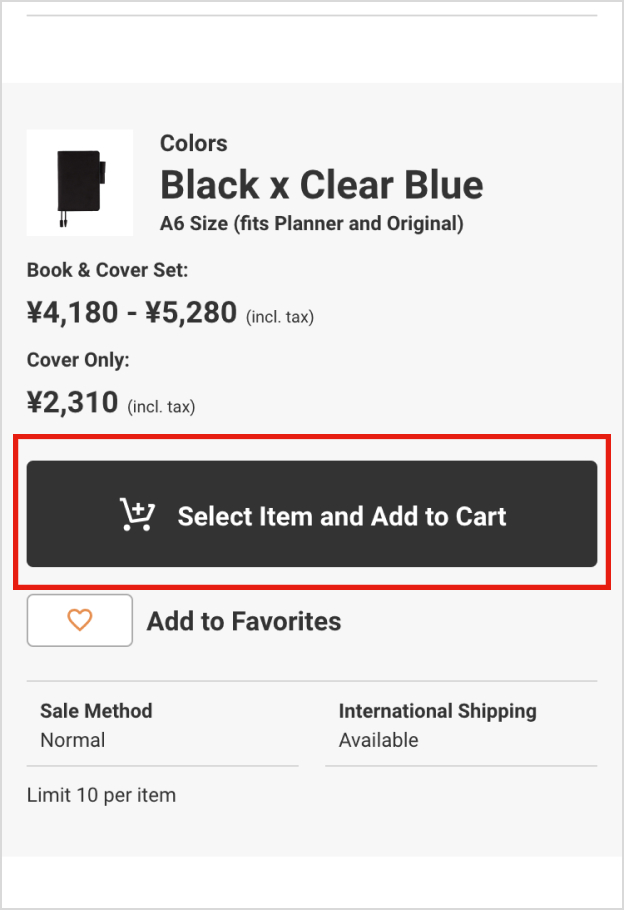Click the orange heart favorites icon
624x910 pixels.
pyautogui.click(x=80, y=620)
